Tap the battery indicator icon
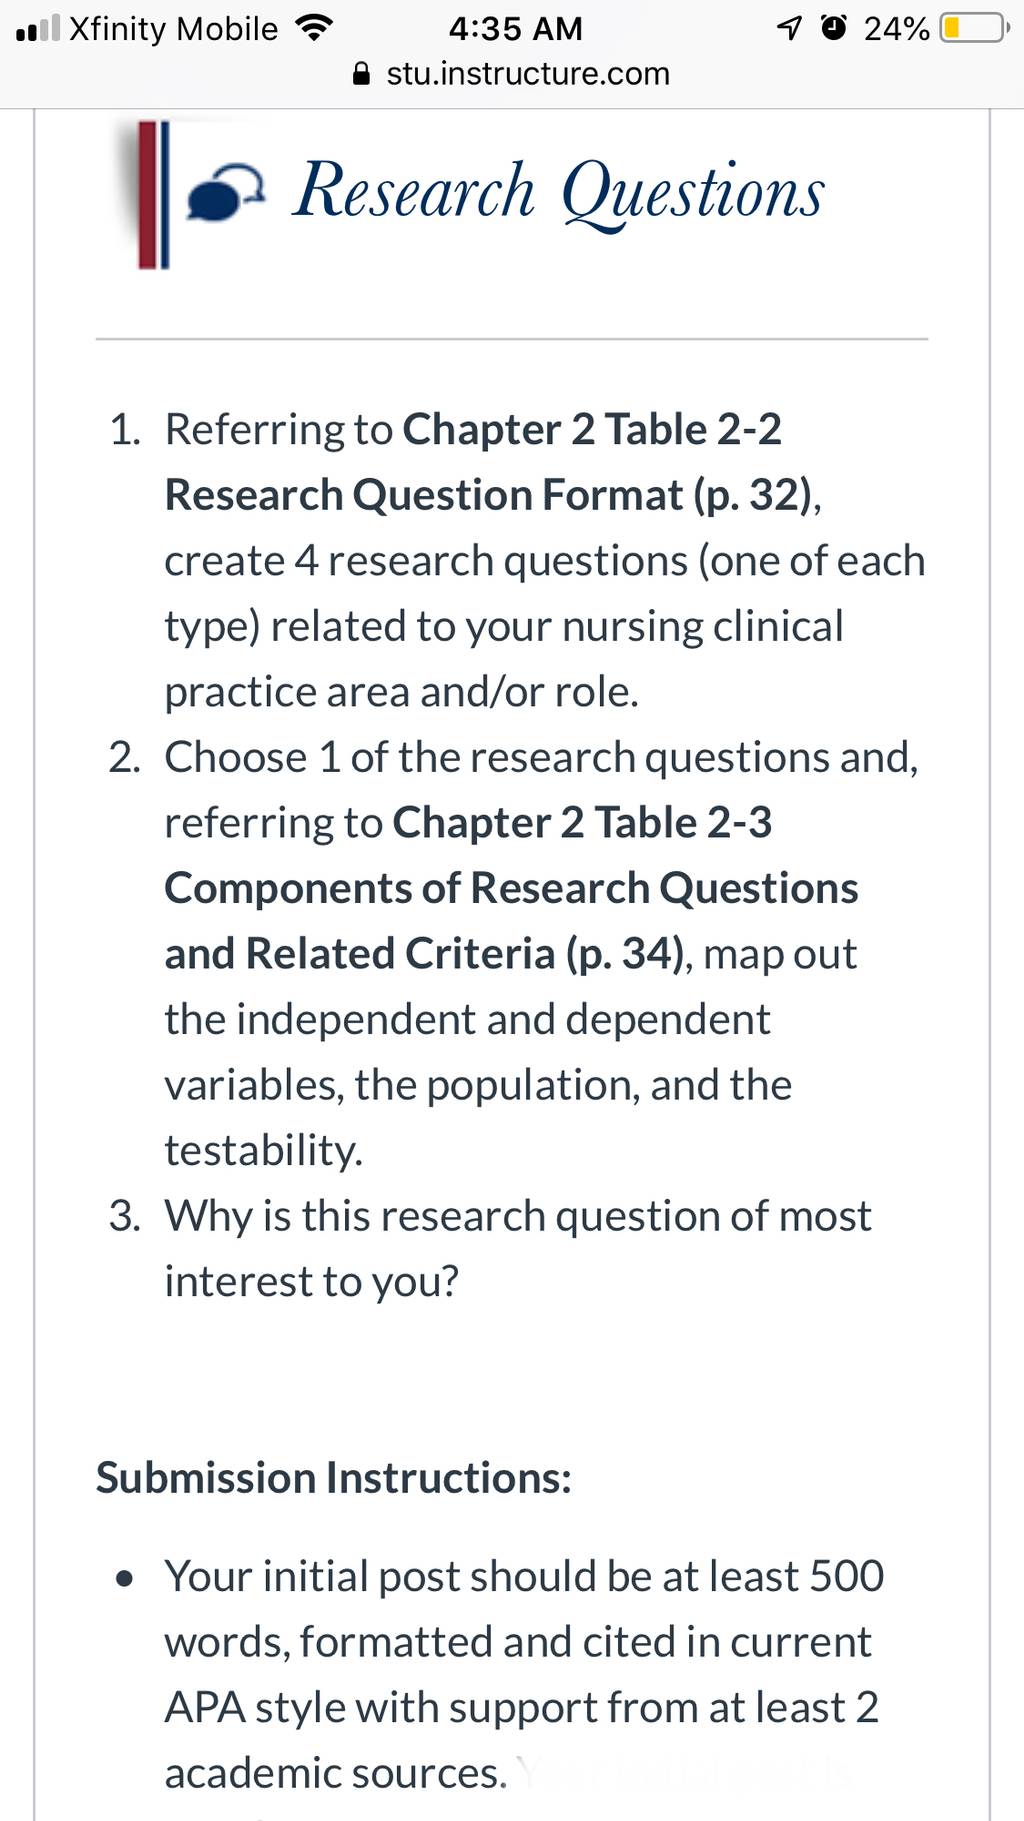 [974, 29]
